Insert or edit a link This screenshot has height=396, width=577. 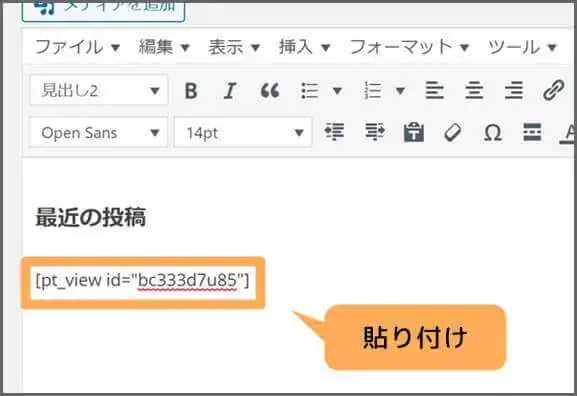point(554,91)
